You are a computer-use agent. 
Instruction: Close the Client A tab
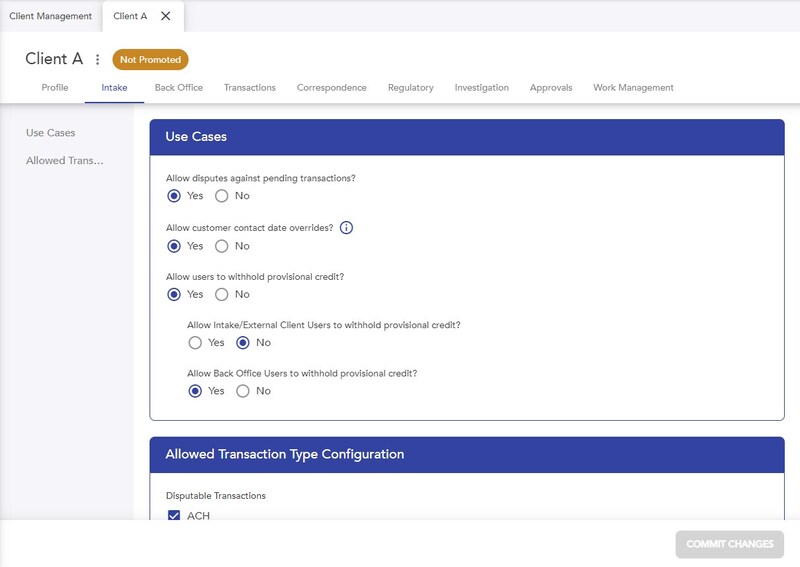point(165,16)
